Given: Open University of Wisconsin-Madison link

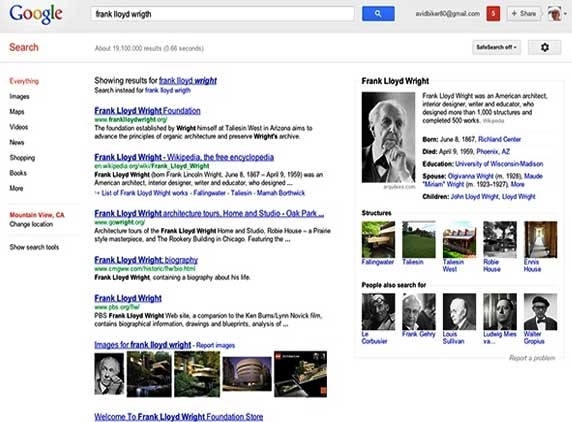Looking at the screenshot, I should click(x=499, y=164).
